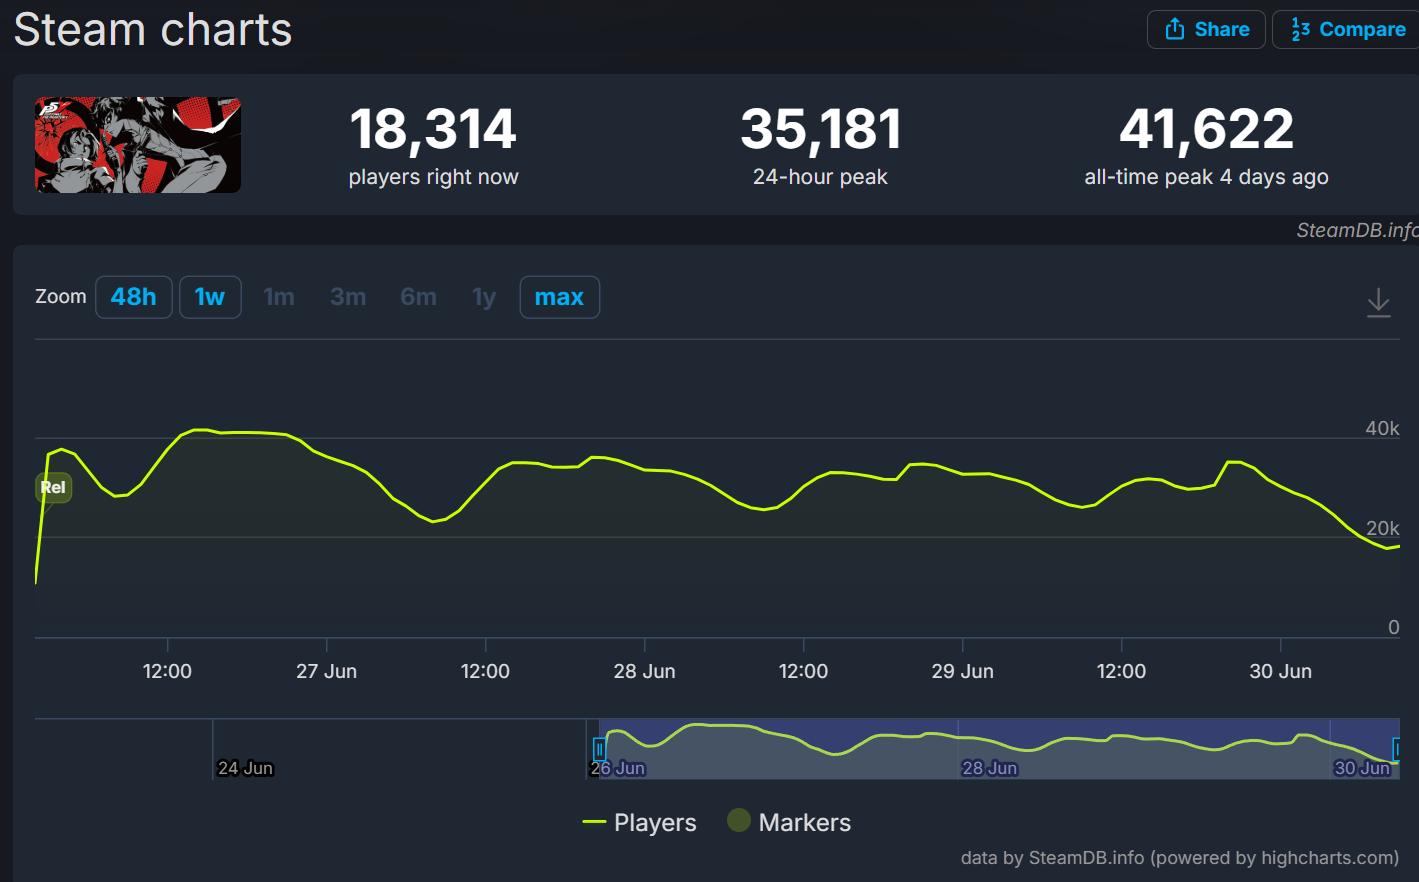Viewport: 1419px width, 882px height.
Task: Grab the left navigator handle
Action: point(599,749)
